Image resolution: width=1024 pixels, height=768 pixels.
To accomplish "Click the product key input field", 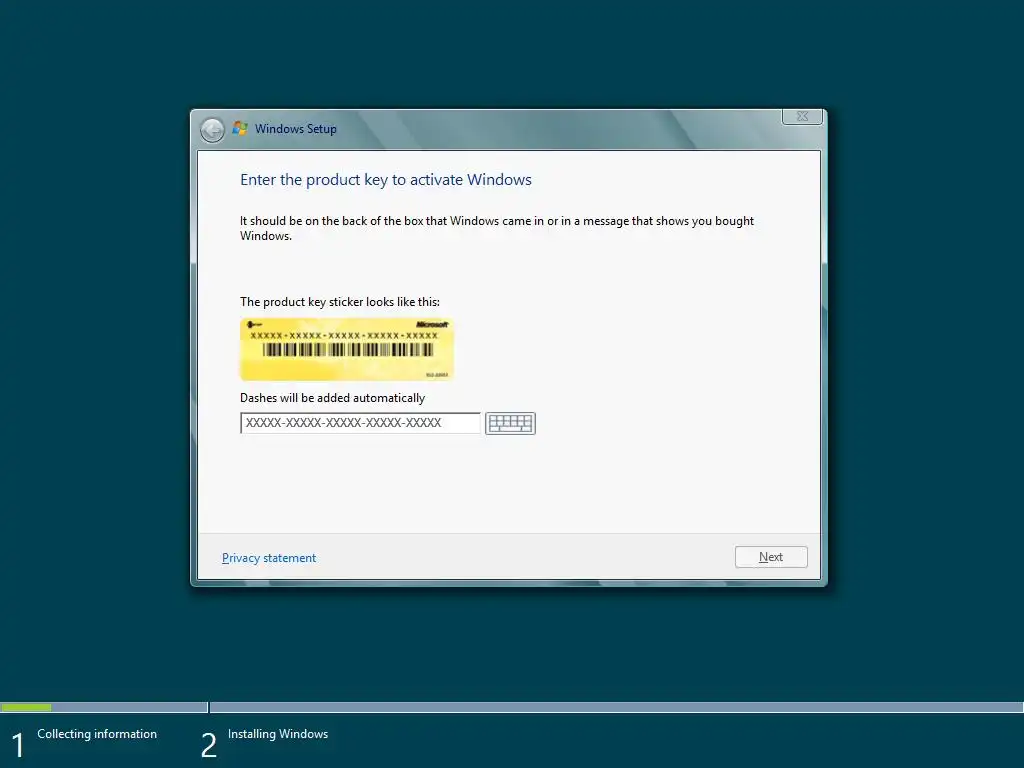I will pos(360,423).
